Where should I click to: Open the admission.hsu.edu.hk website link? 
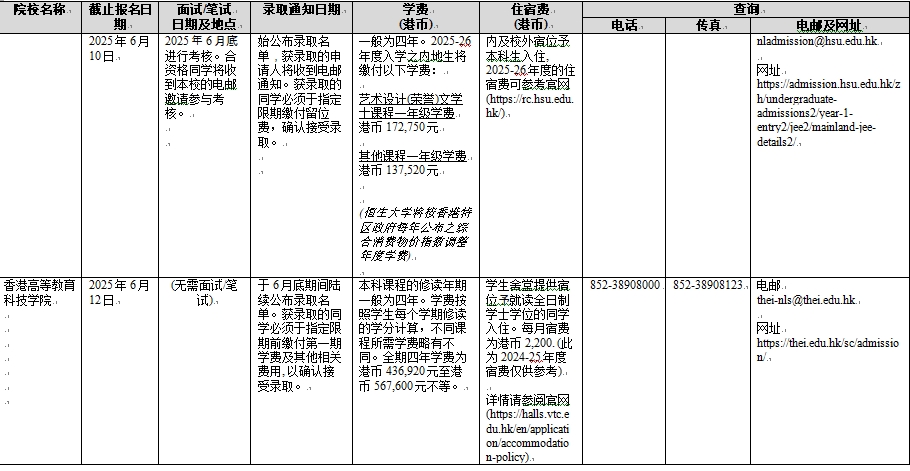tap(829, 113)
